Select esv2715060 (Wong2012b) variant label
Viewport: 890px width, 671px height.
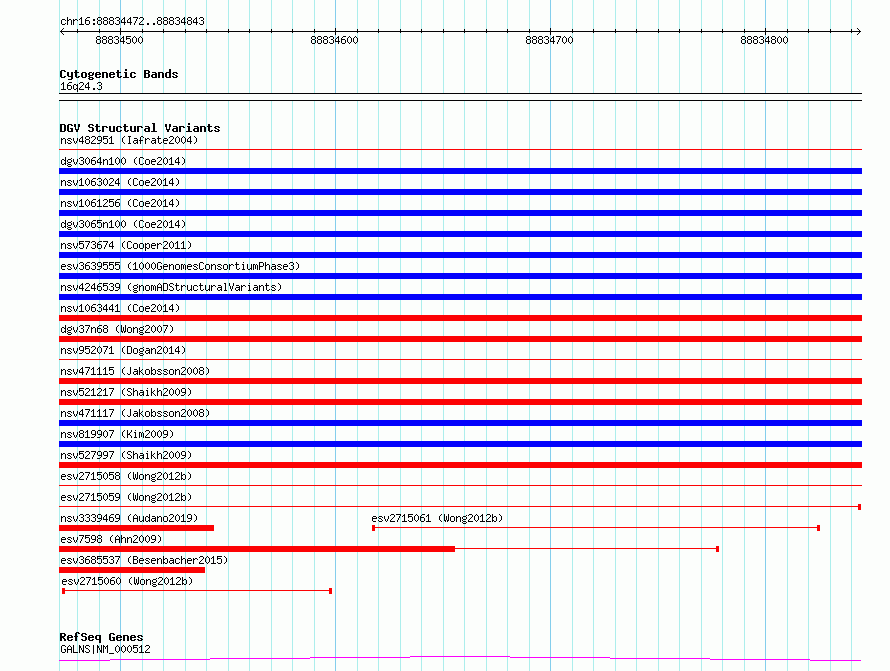point(127,581)
